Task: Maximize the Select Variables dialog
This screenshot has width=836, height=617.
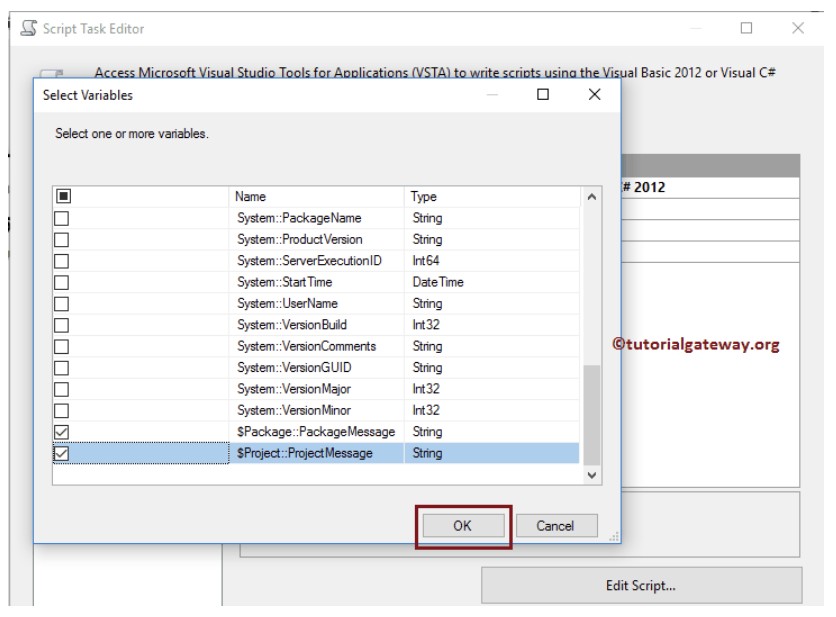Action: 543,94
